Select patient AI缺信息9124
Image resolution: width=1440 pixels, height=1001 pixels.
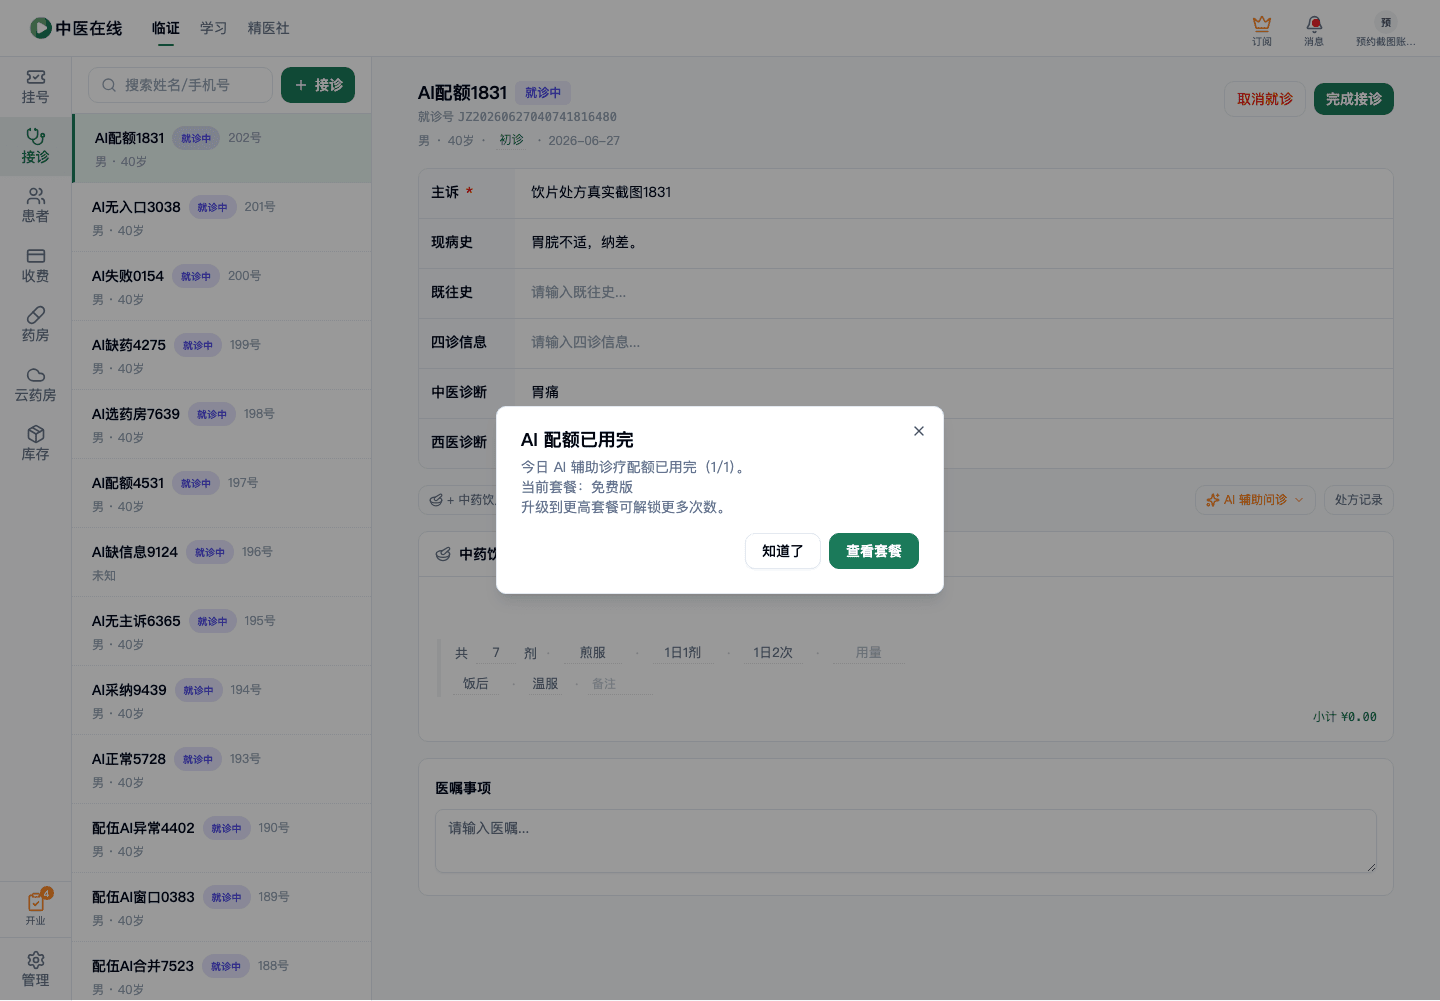[x=222, y=562]
